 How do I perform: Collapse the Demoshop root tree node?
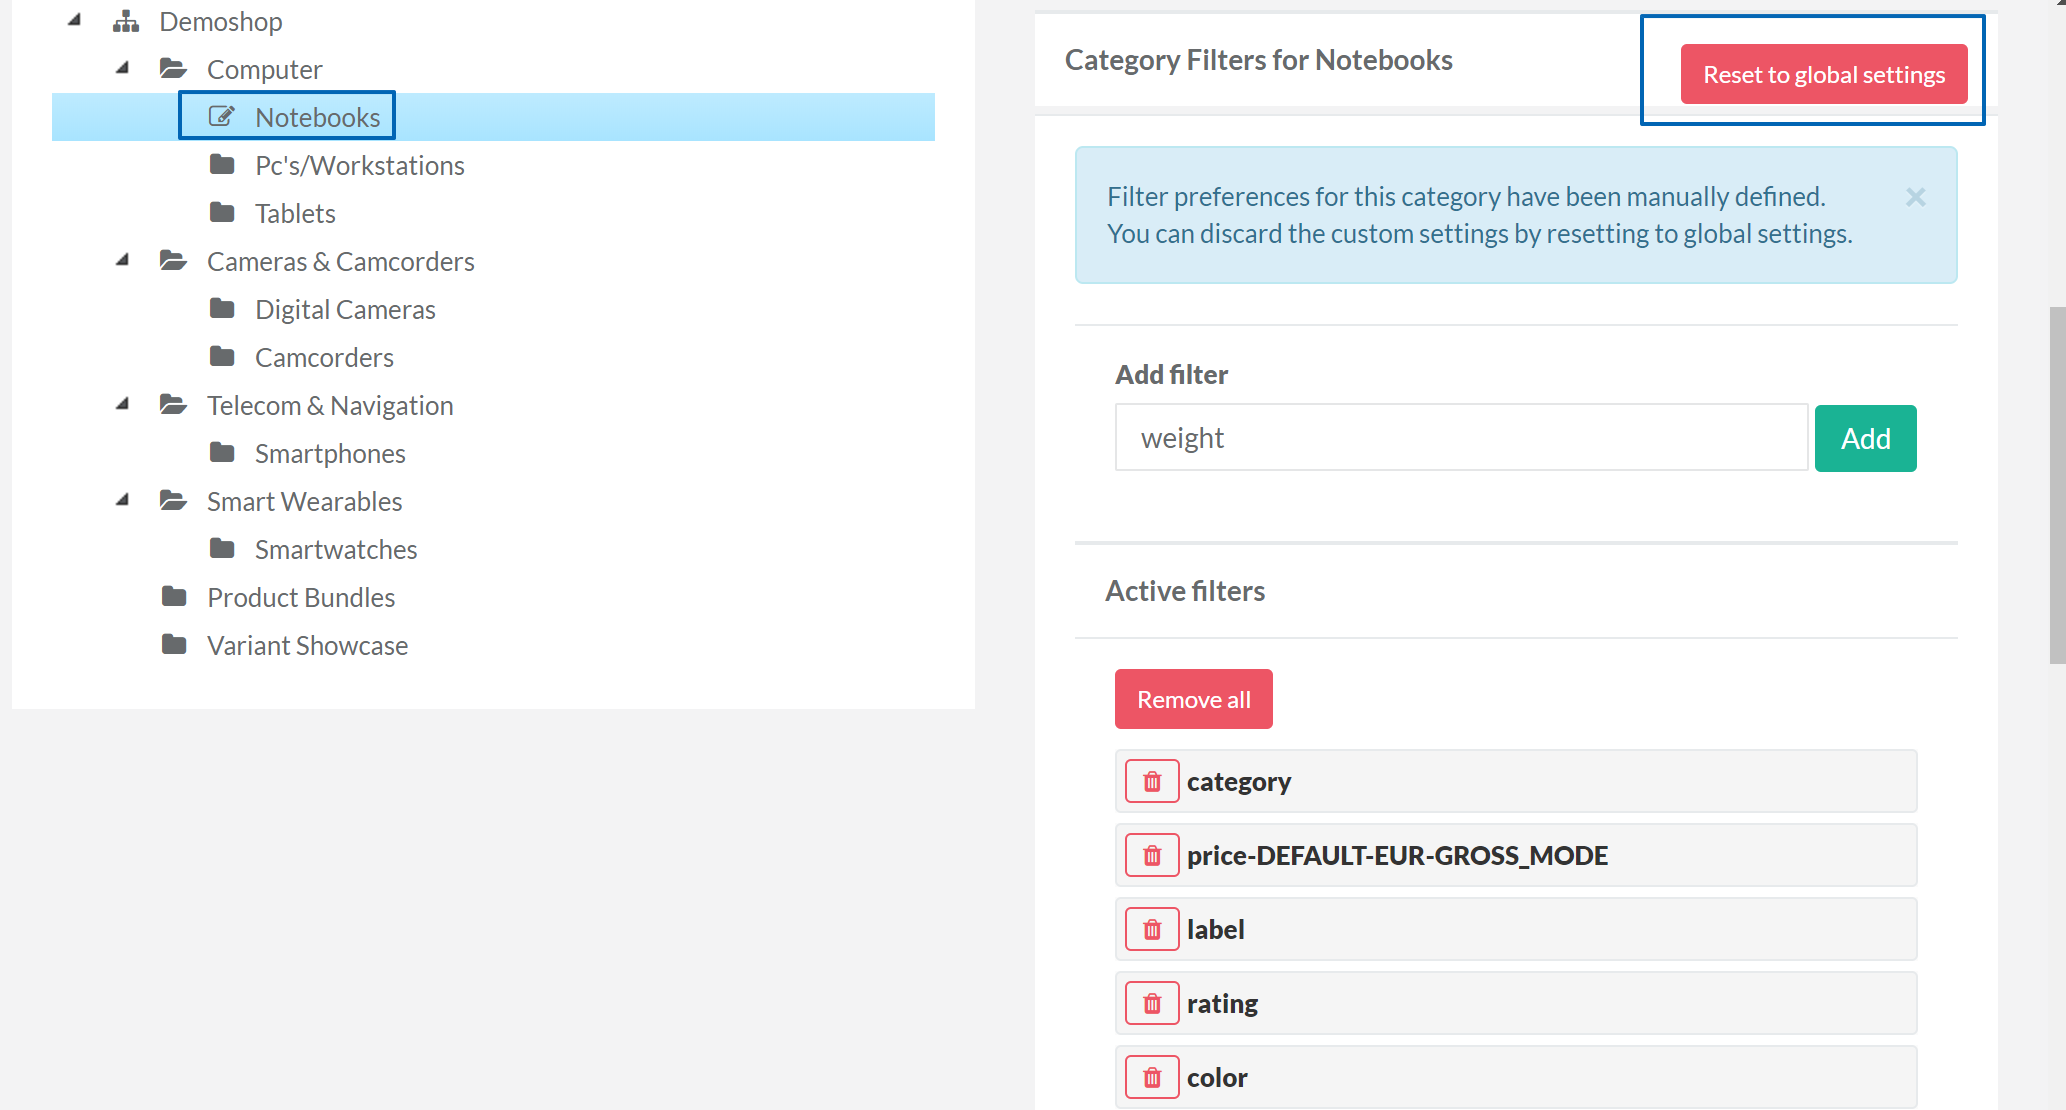point(74,20)
